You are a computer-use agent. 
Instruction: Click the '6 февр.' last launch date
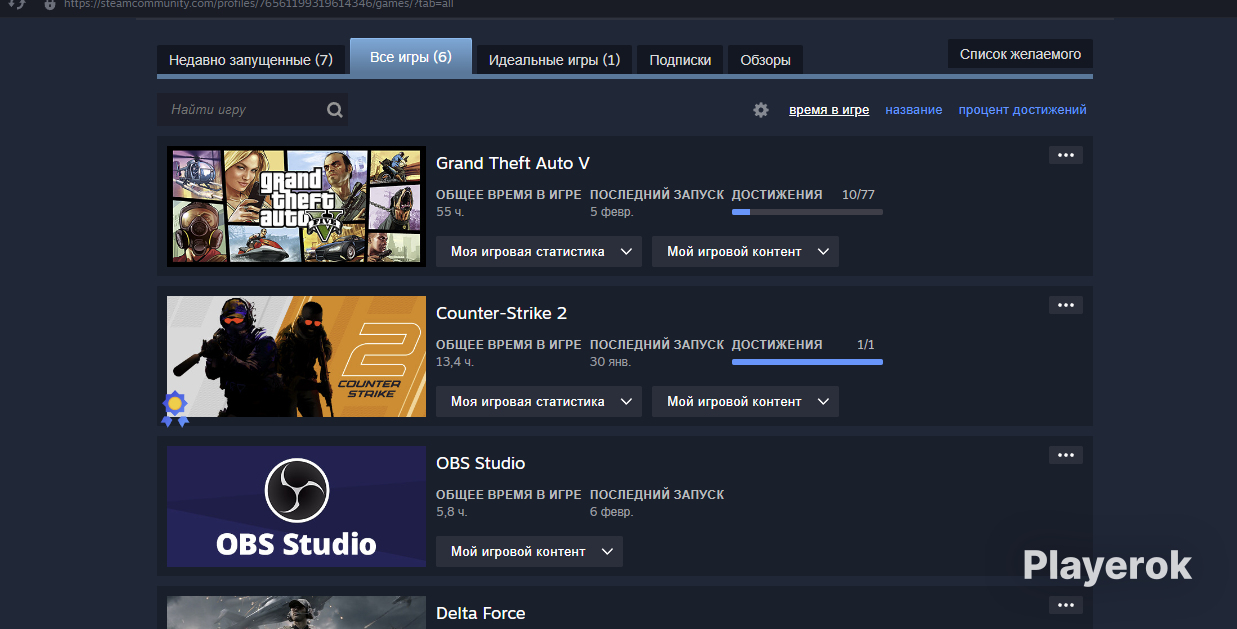coord(612,512)
